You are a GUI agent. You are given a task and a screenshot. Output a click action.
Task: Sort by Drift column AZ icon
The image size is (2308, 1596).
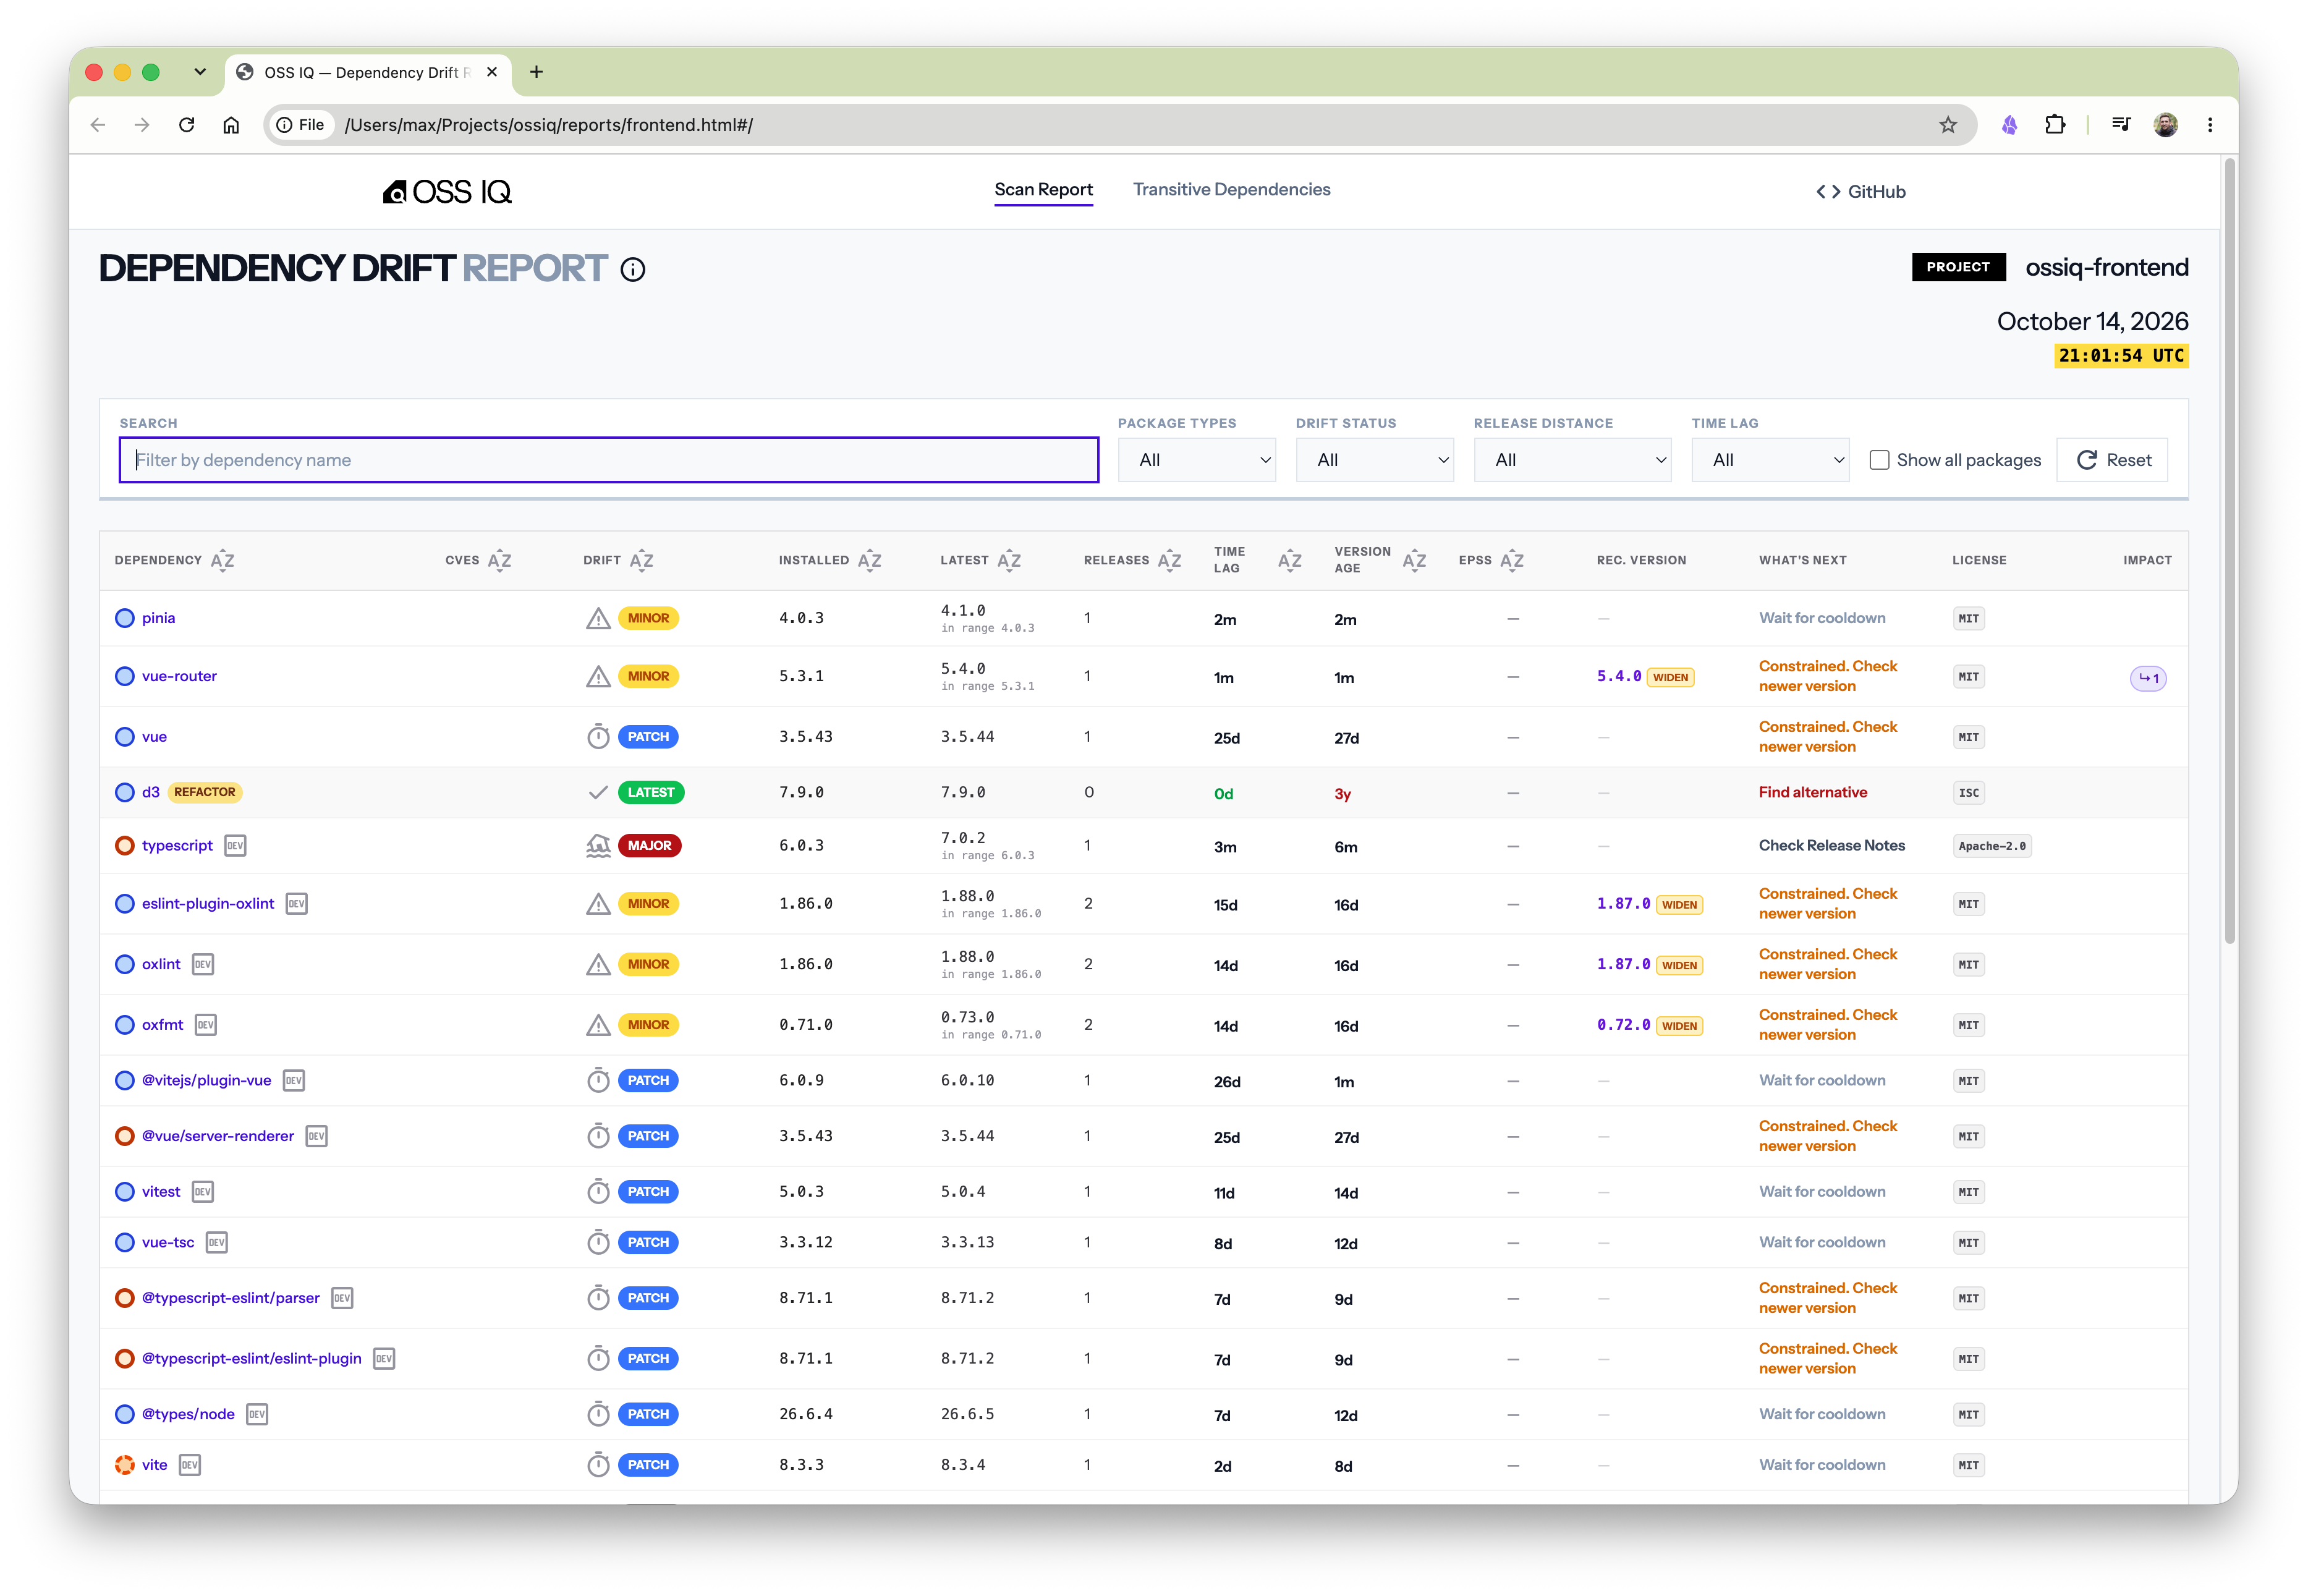[641, 560]
